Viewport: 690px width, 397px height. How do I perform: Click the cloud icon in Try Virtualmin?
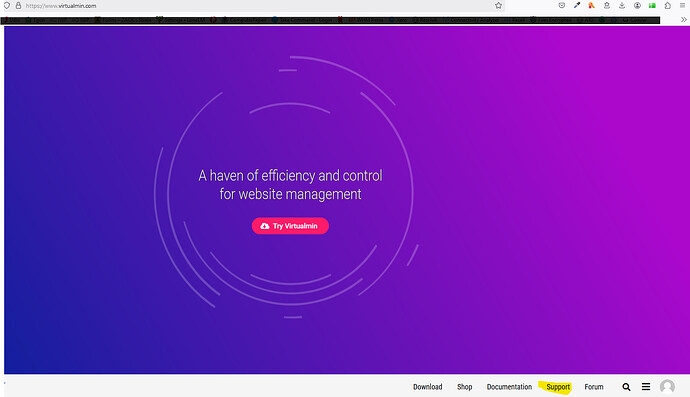click(264, 226)
